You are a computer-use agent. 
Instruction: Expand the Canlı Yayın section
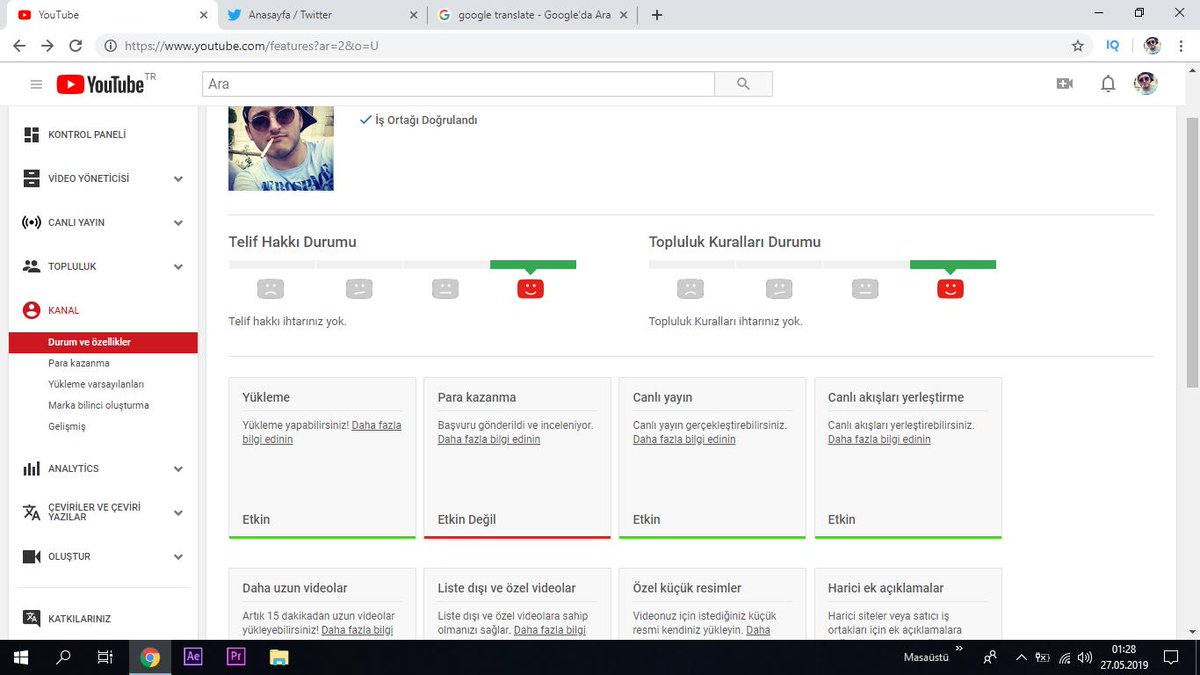(x=178, y=223)
